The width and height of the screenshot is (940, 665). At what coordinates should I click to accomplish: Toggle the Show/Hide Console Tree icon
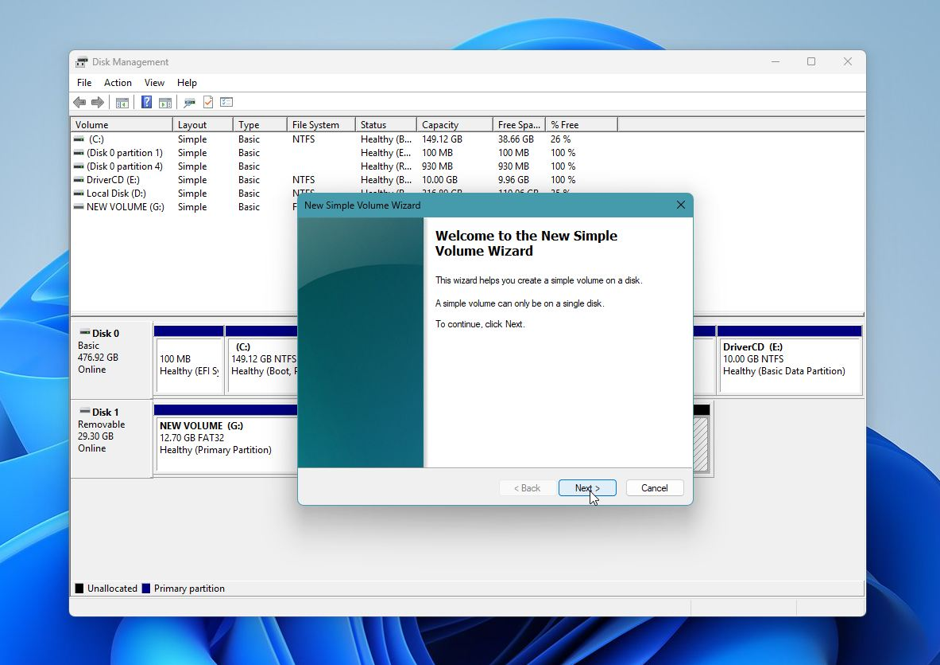tap(122, 103)
